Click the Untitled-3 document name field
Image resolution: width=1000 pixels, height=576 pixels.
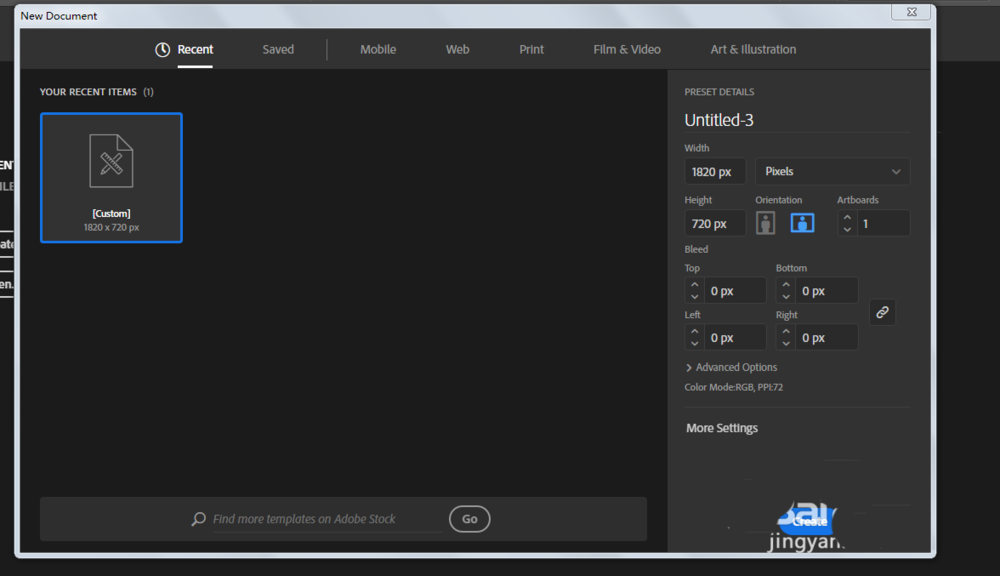(x=797, y=120)
